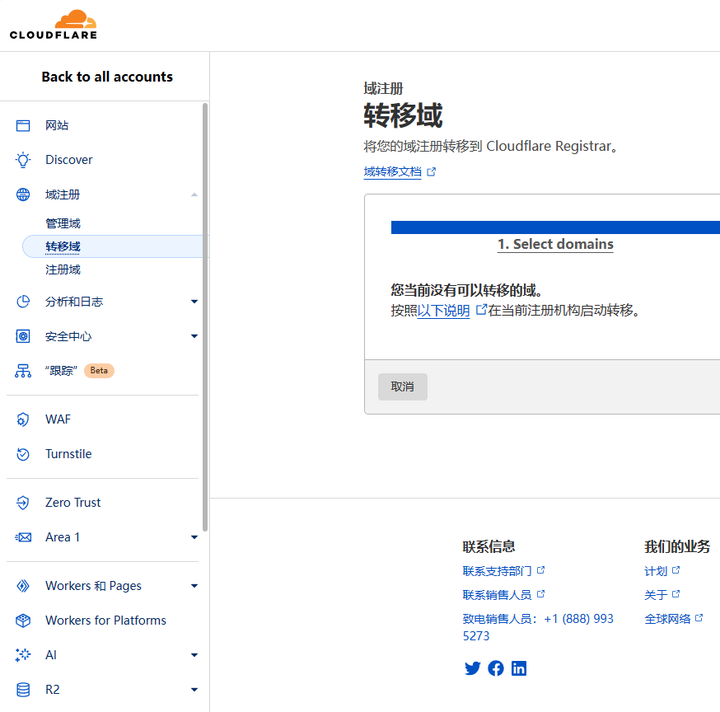Viewport: 720px width, 712px height.
Task: Click the Cloudflare logo
Action: [x=53, y=25]
